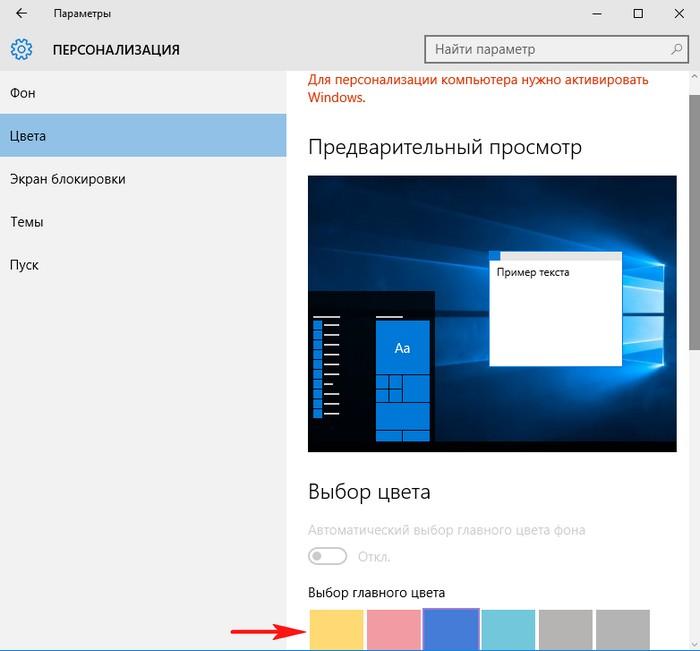
Task: Open the Пуск settings section
Action: pyautogui.click(x=143, y=265)
